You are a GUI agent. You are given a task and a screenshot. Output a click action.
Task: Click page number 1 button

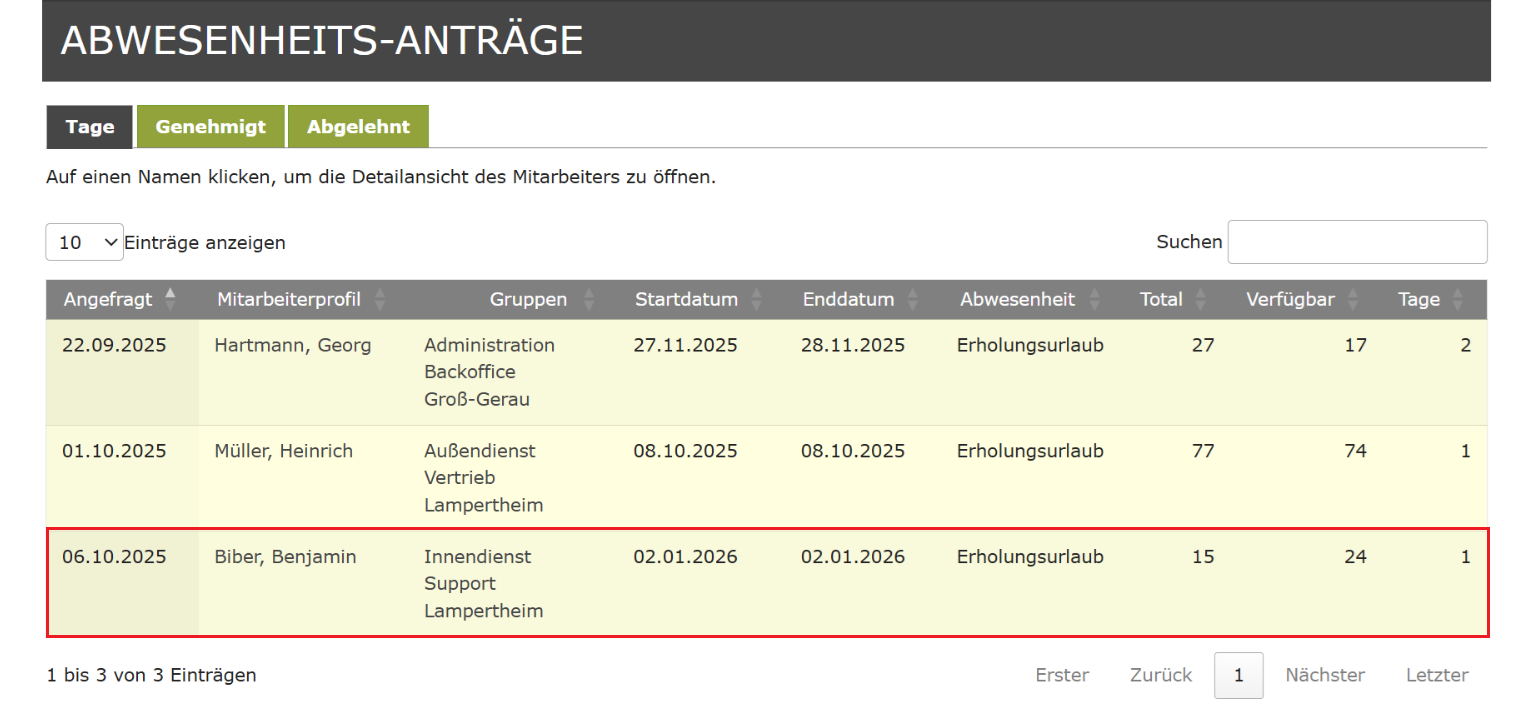tap(1238, 675)
